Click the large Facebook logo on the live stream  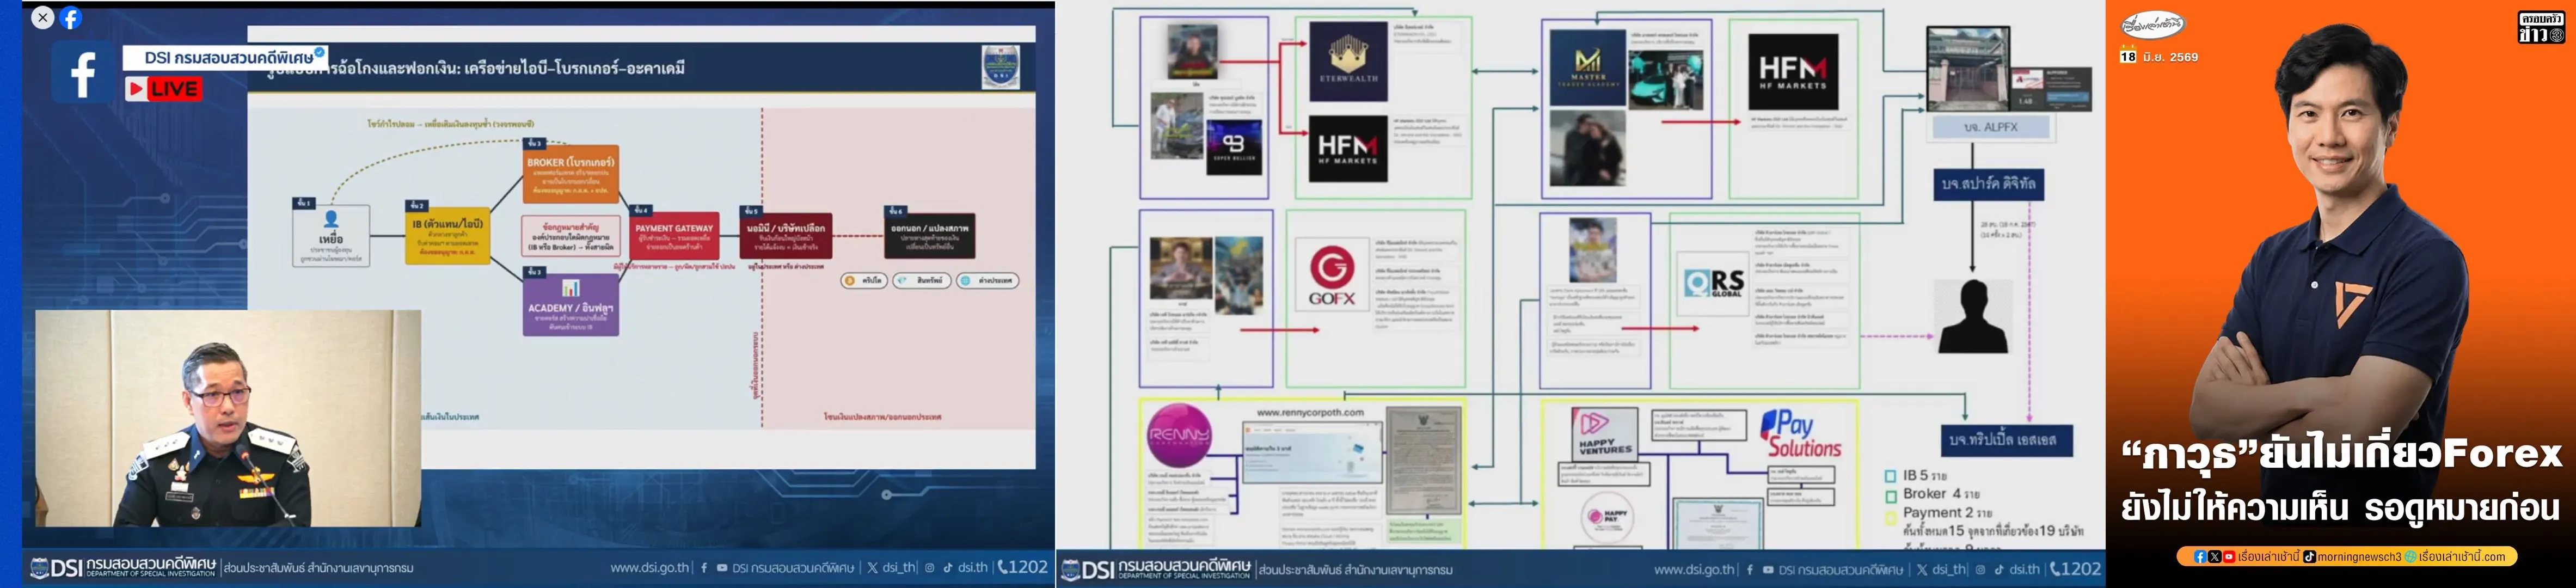(x=82, y=73)
